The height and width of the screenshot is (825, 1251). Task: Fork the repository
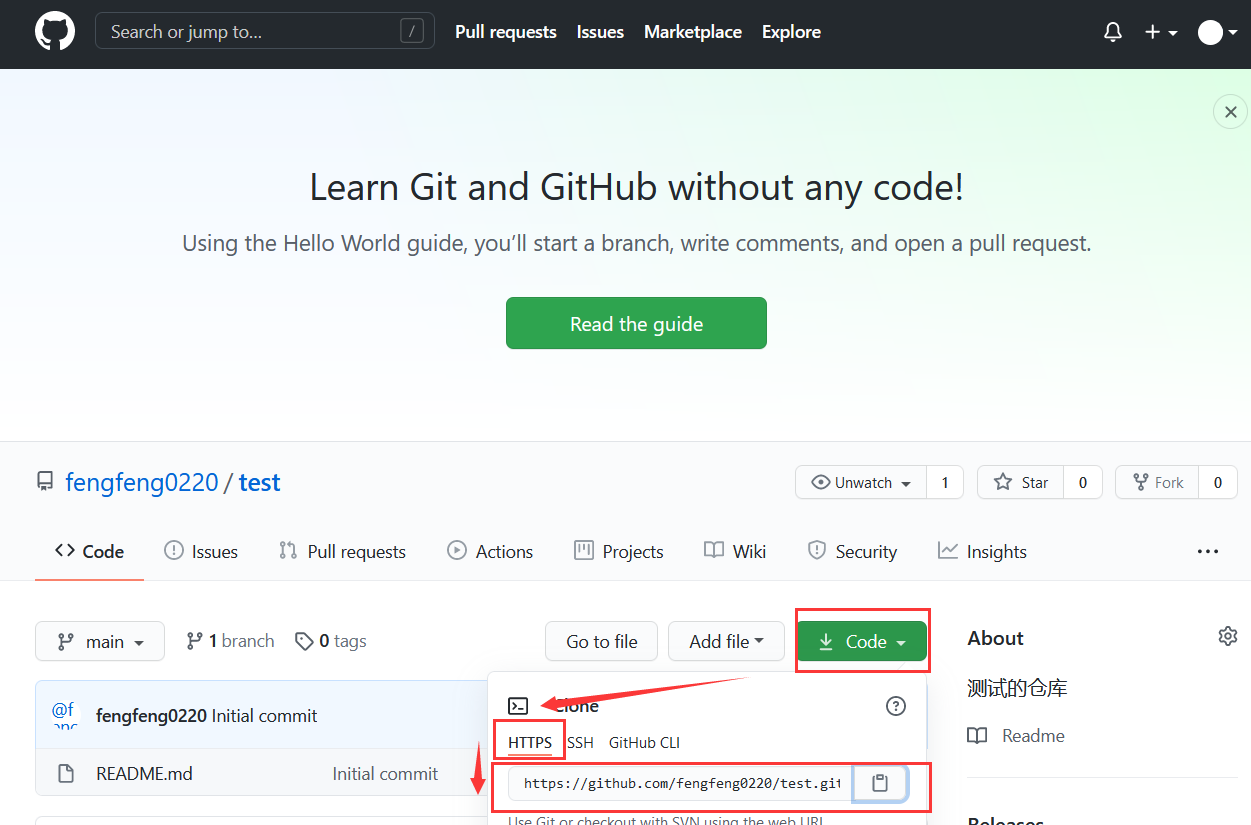1157,482
